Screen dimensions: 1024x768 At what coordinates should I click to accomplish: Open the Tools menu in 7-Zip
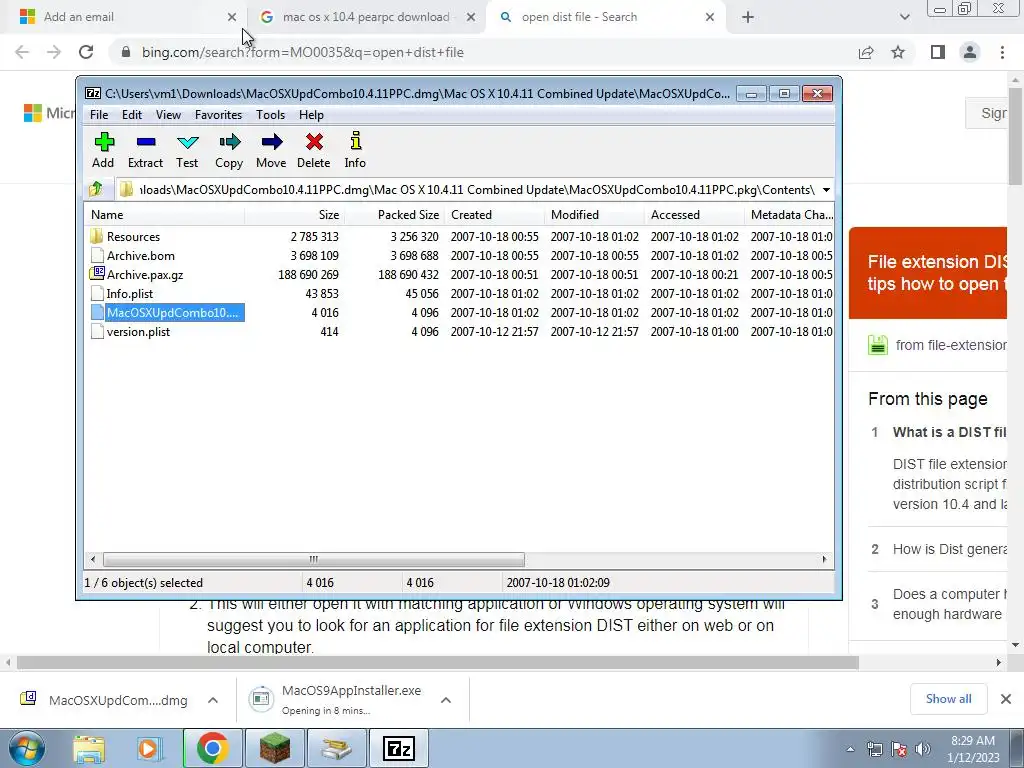tap(270, 115)
